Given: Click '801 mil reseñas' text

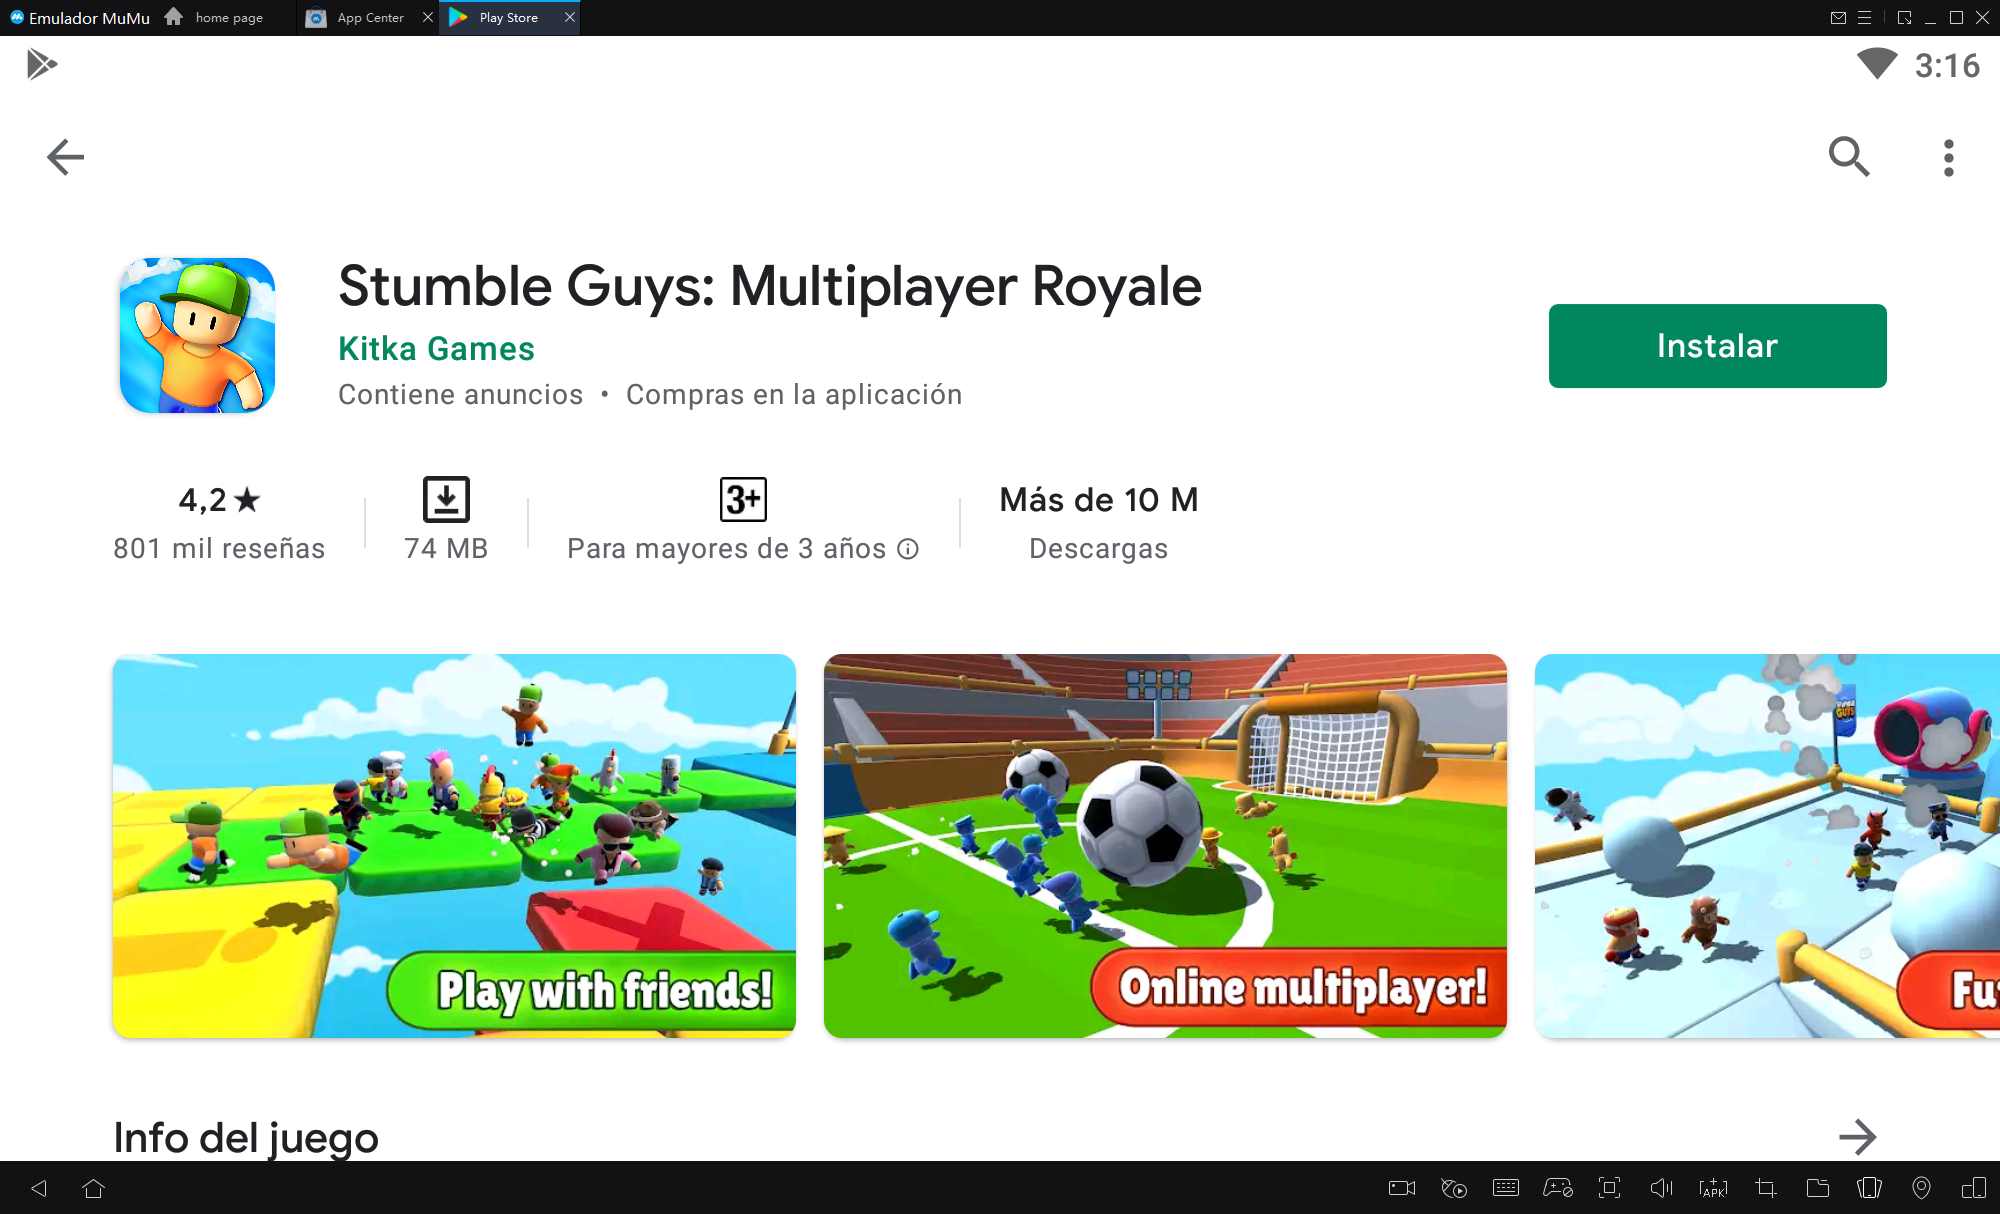Looking at the screenshot, I should [x=219, y=549].
